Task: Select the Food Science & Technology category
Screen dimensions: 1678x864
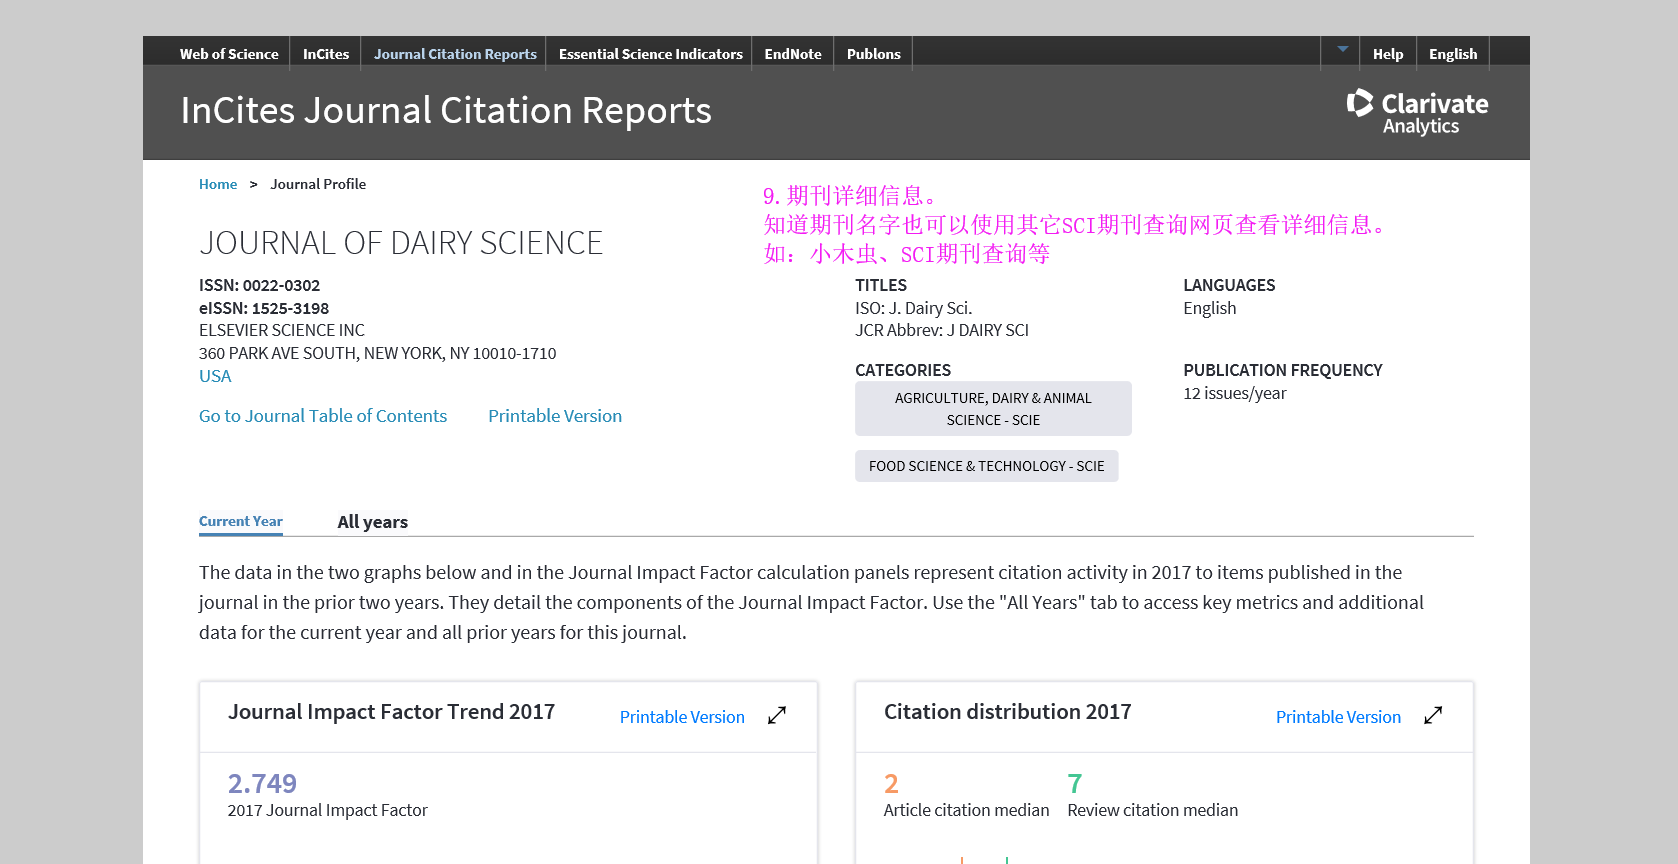Action: pyautogui.click(x=987, y=466)
